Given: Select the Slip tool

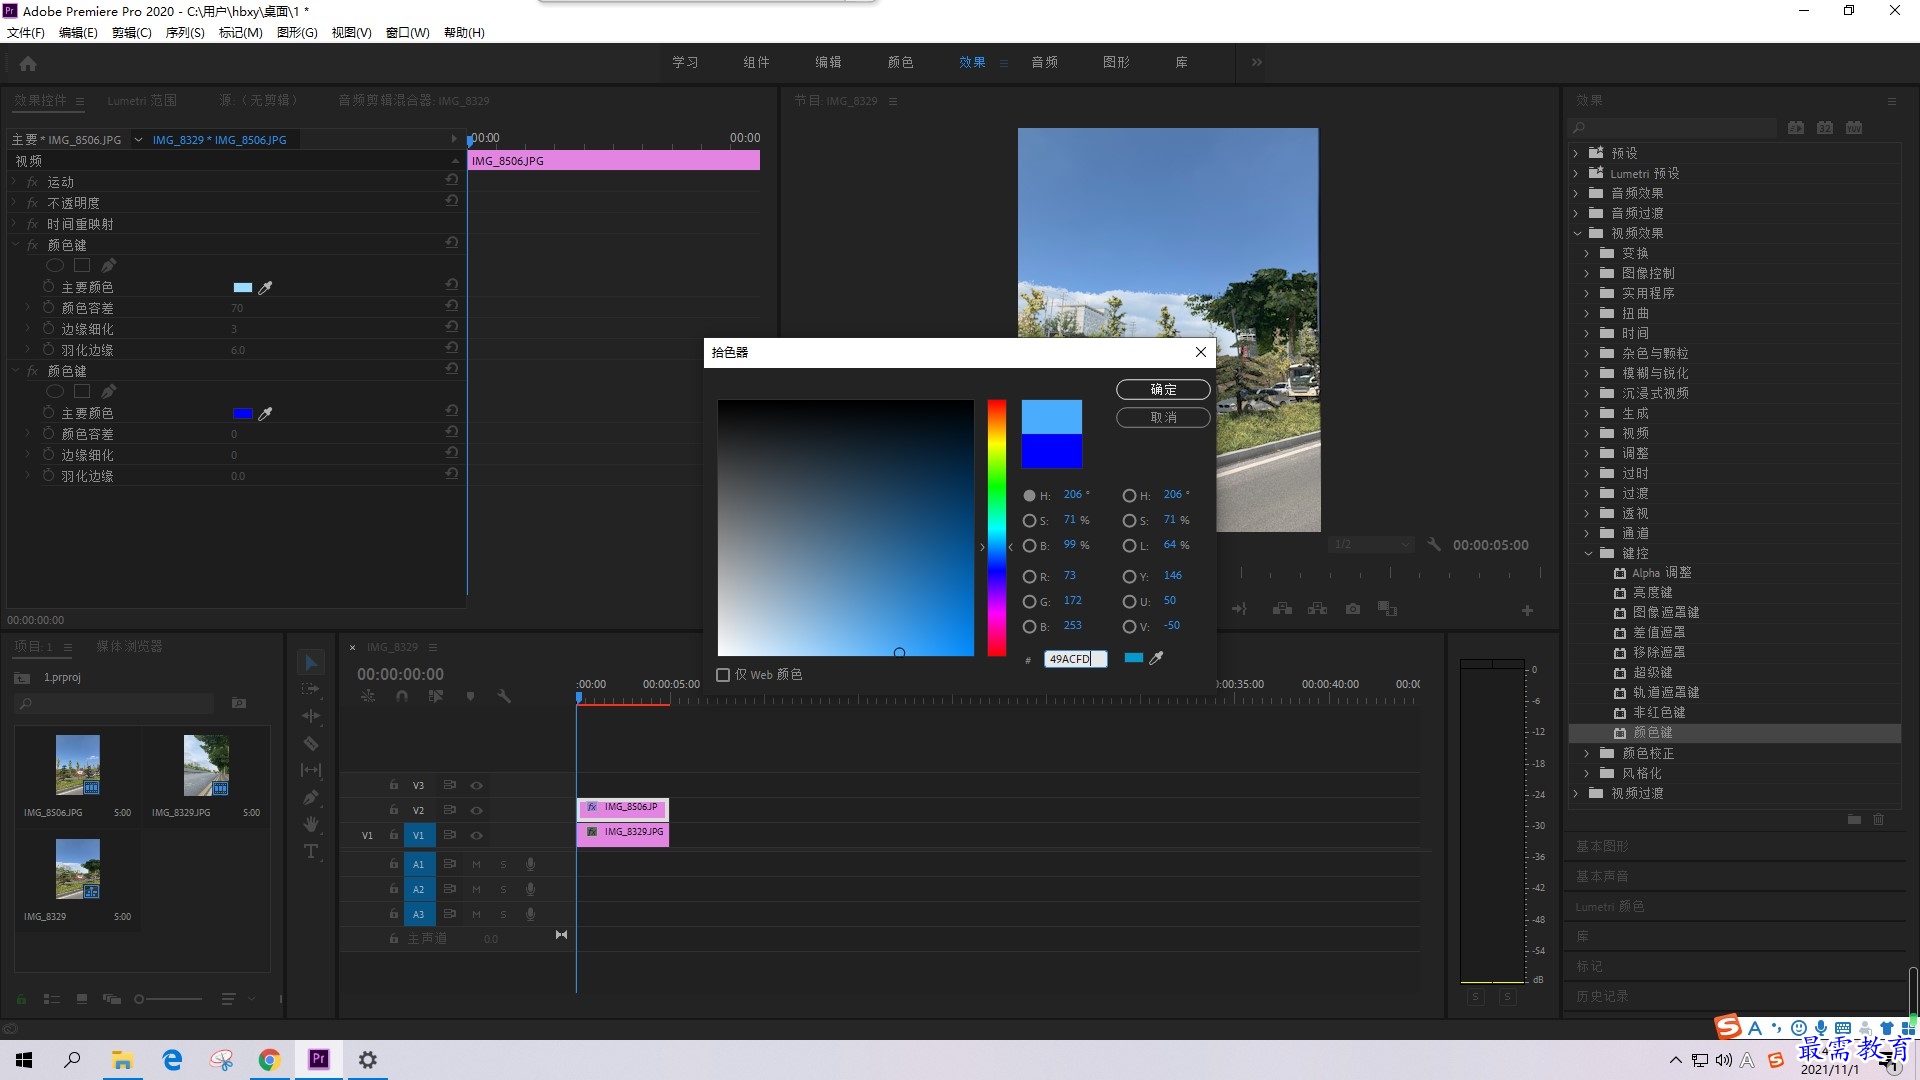Looking at the screenshot, I should [x=310, y=770].
